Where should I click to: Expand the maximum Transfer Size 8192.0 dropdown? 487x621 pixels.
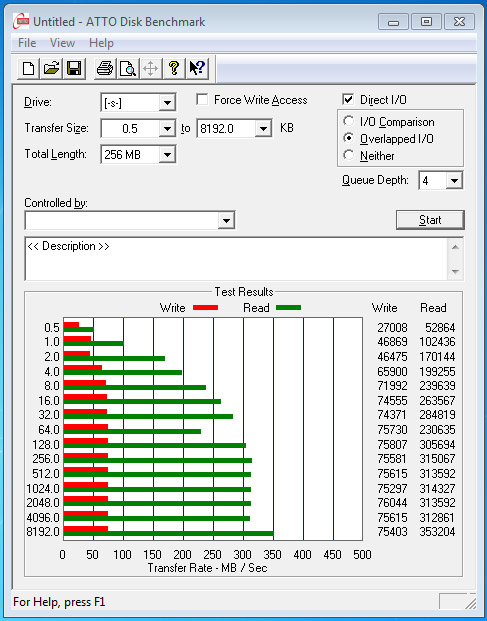(x=263, y=129)
